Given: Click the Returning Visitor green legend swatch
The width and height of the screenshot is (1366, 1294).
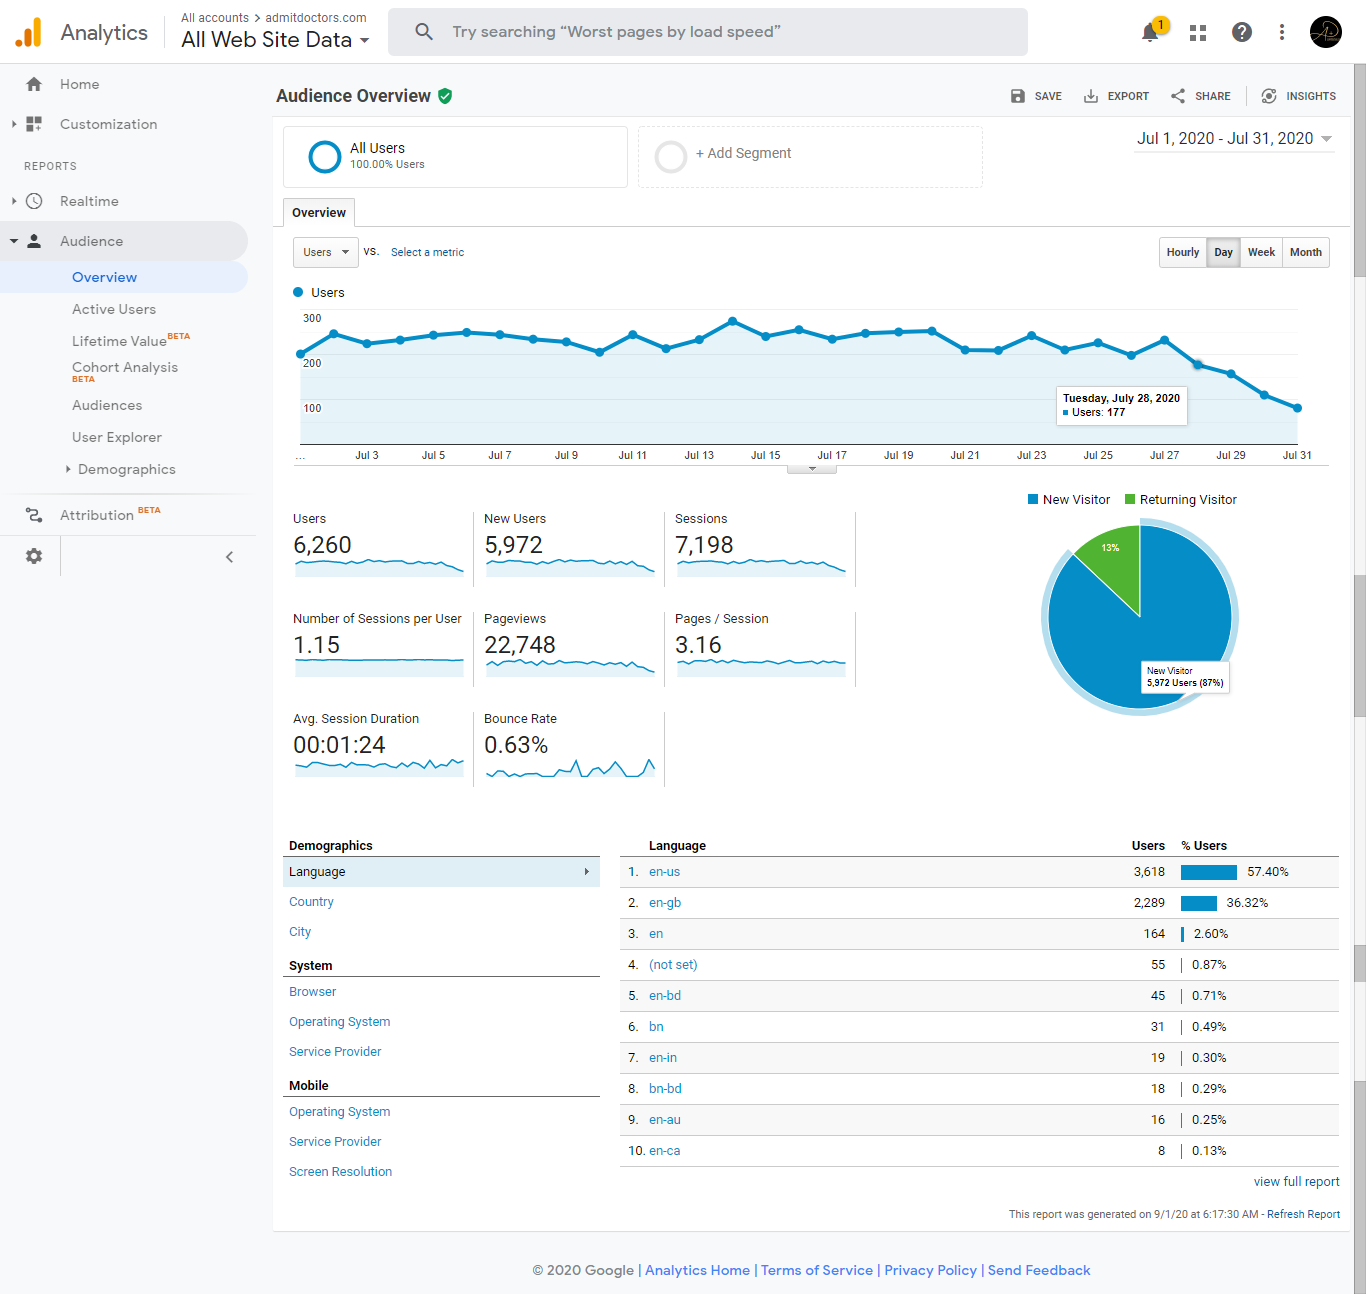Looking at the screenshot, I should point(1130,499).
